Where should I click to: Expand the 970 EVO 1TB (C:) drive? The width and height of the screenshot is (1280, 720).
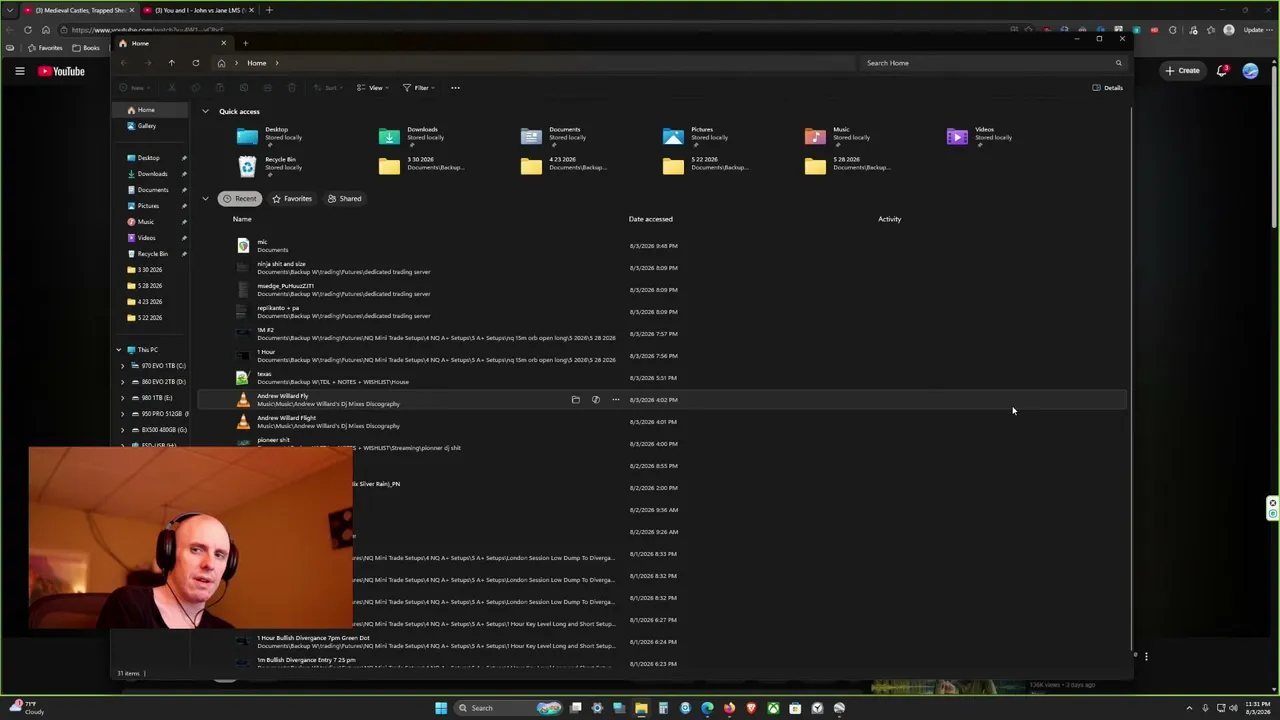coord(122,366)
